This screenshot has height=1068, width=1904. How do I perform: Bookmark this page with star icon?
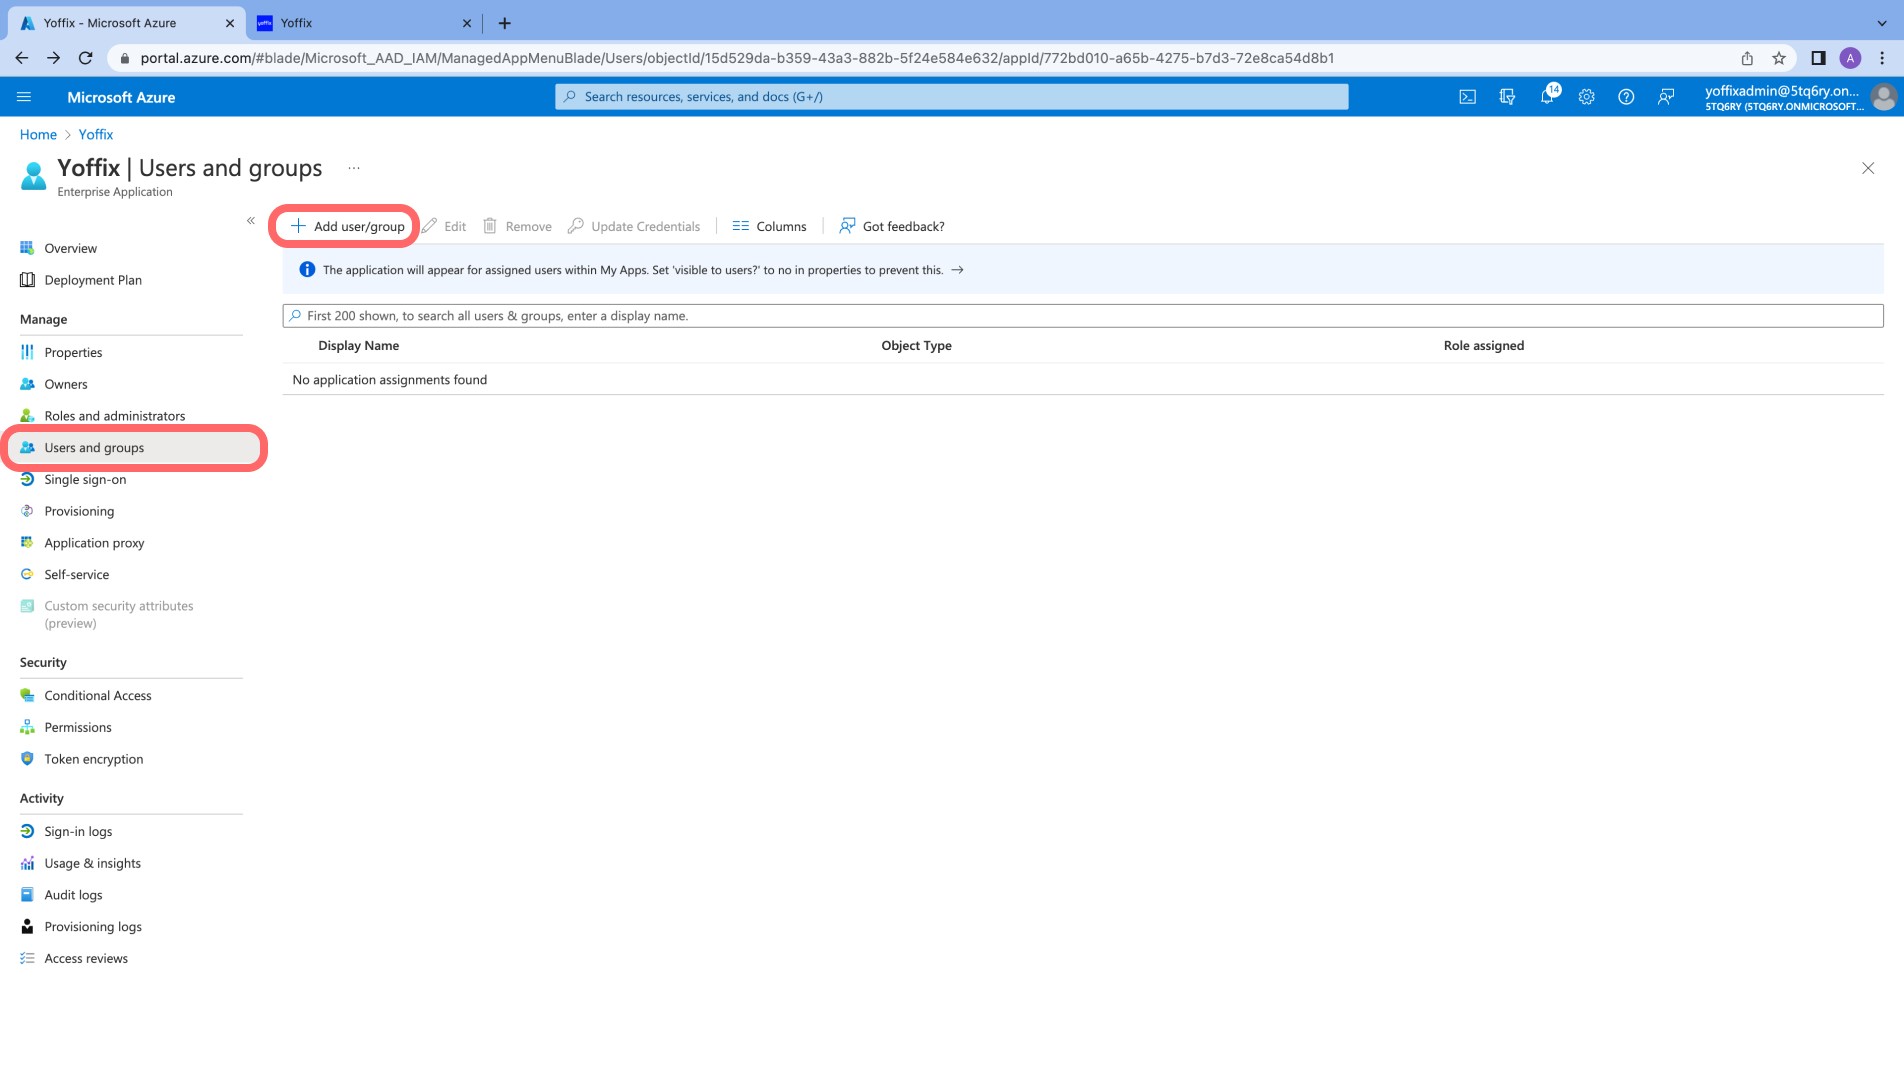pos(1779,58)
